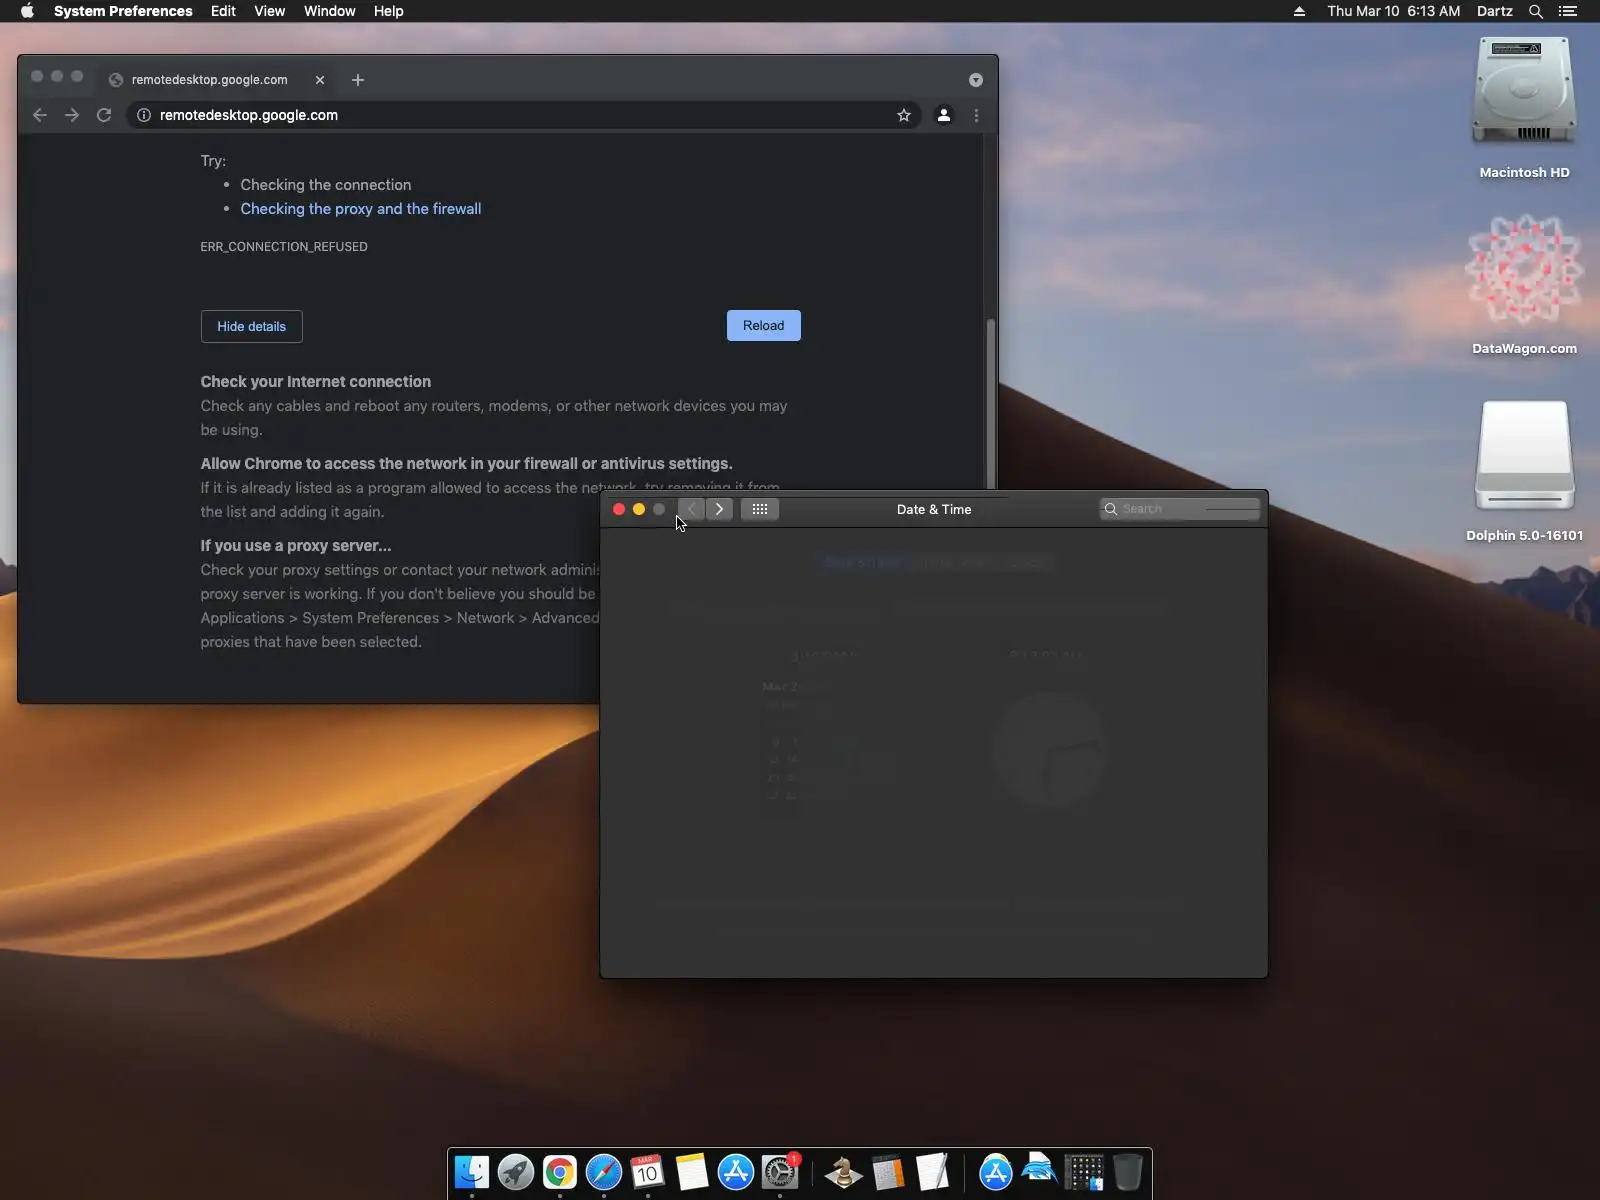
Task: Open TextEdit from the Dock
Action: click(x=932, y=1172)
